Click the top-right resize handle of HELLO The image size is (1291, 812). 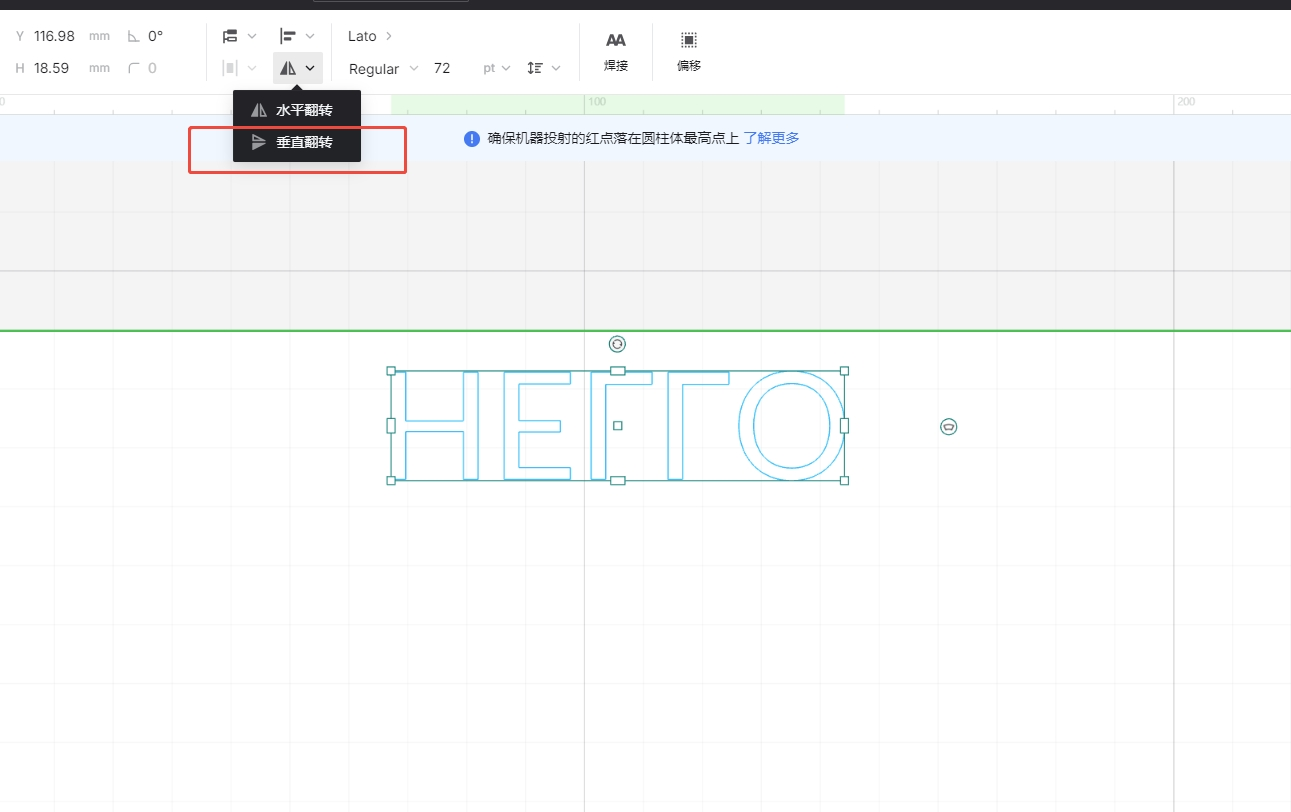coord(844,371)
